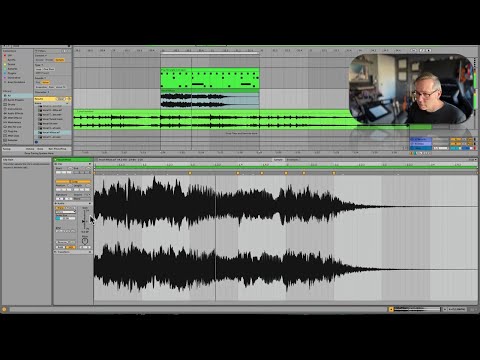480x360 pixels.
Task: Open the Plug-Ins library category
Action: click(x=17, y=131)
